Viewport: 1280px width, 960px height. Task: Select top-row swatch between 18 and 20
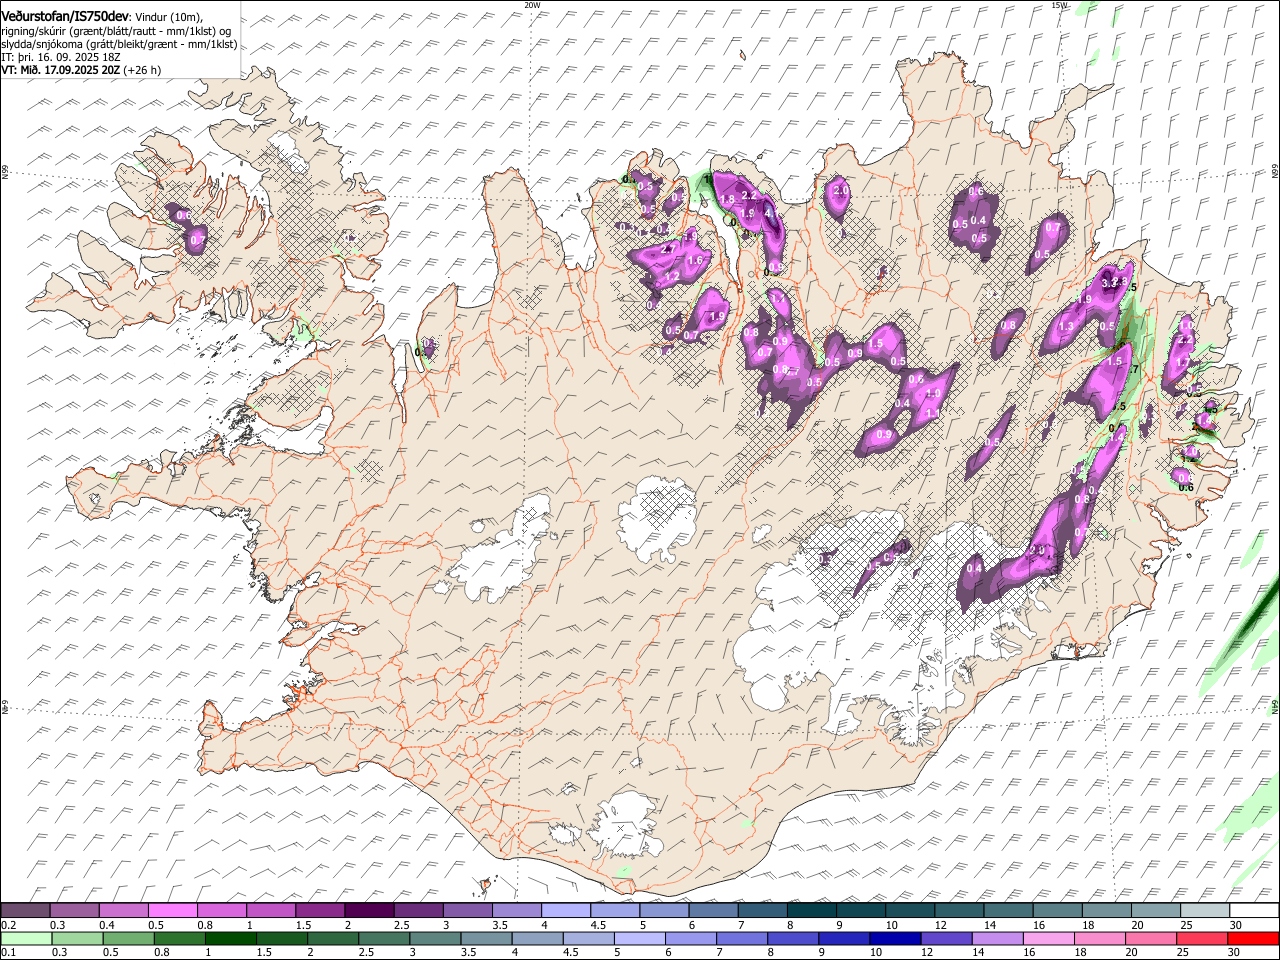(x=1107, y=911)
